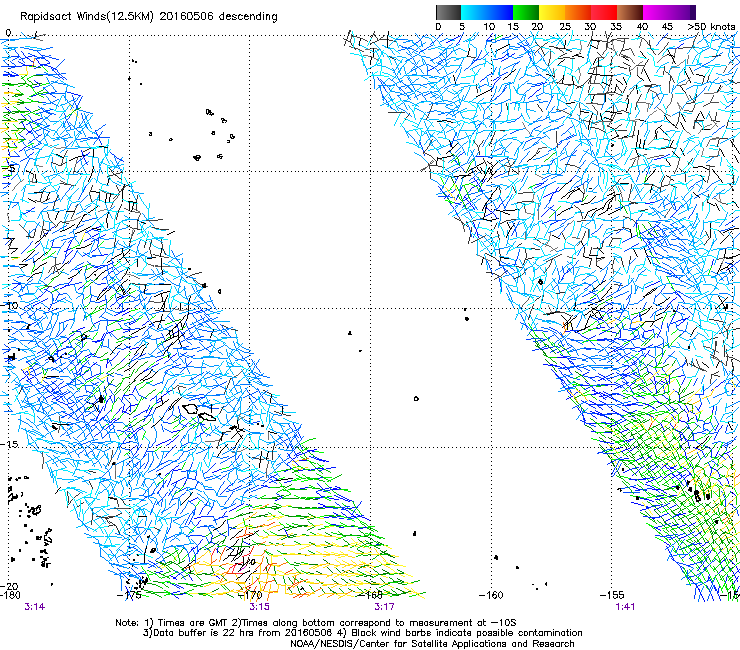The height and width of the screenshot is (650, 740).
Task: Click the legend scale label '30'
Action: click(x=590, y=26)
